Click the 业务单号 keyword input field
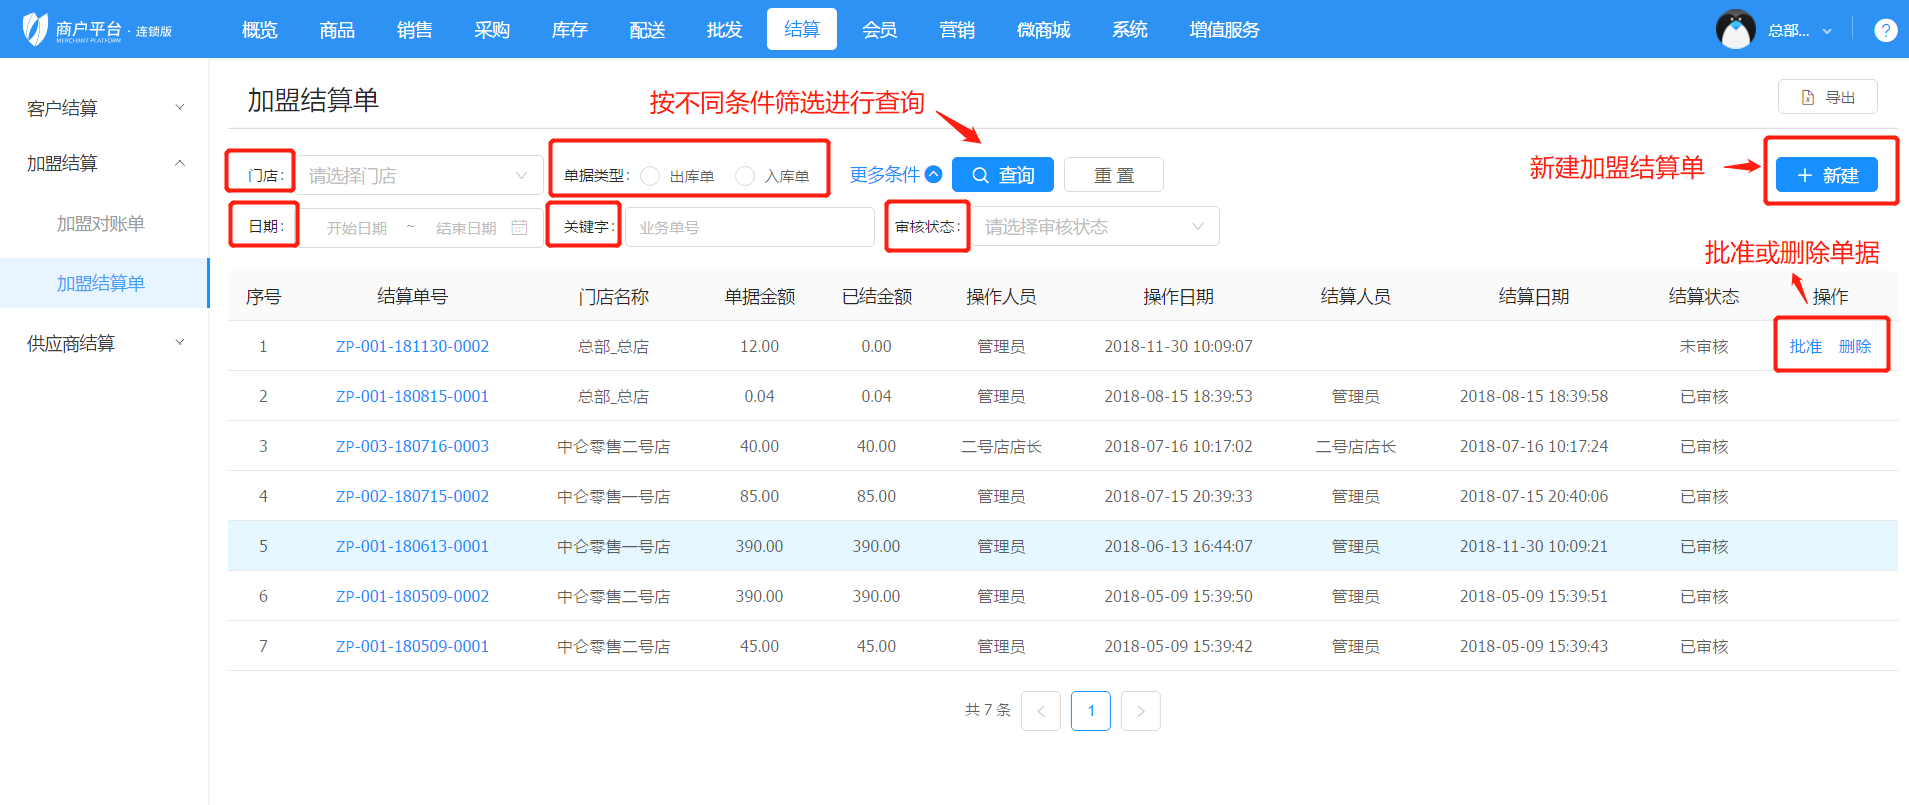 tap(749, 228)
